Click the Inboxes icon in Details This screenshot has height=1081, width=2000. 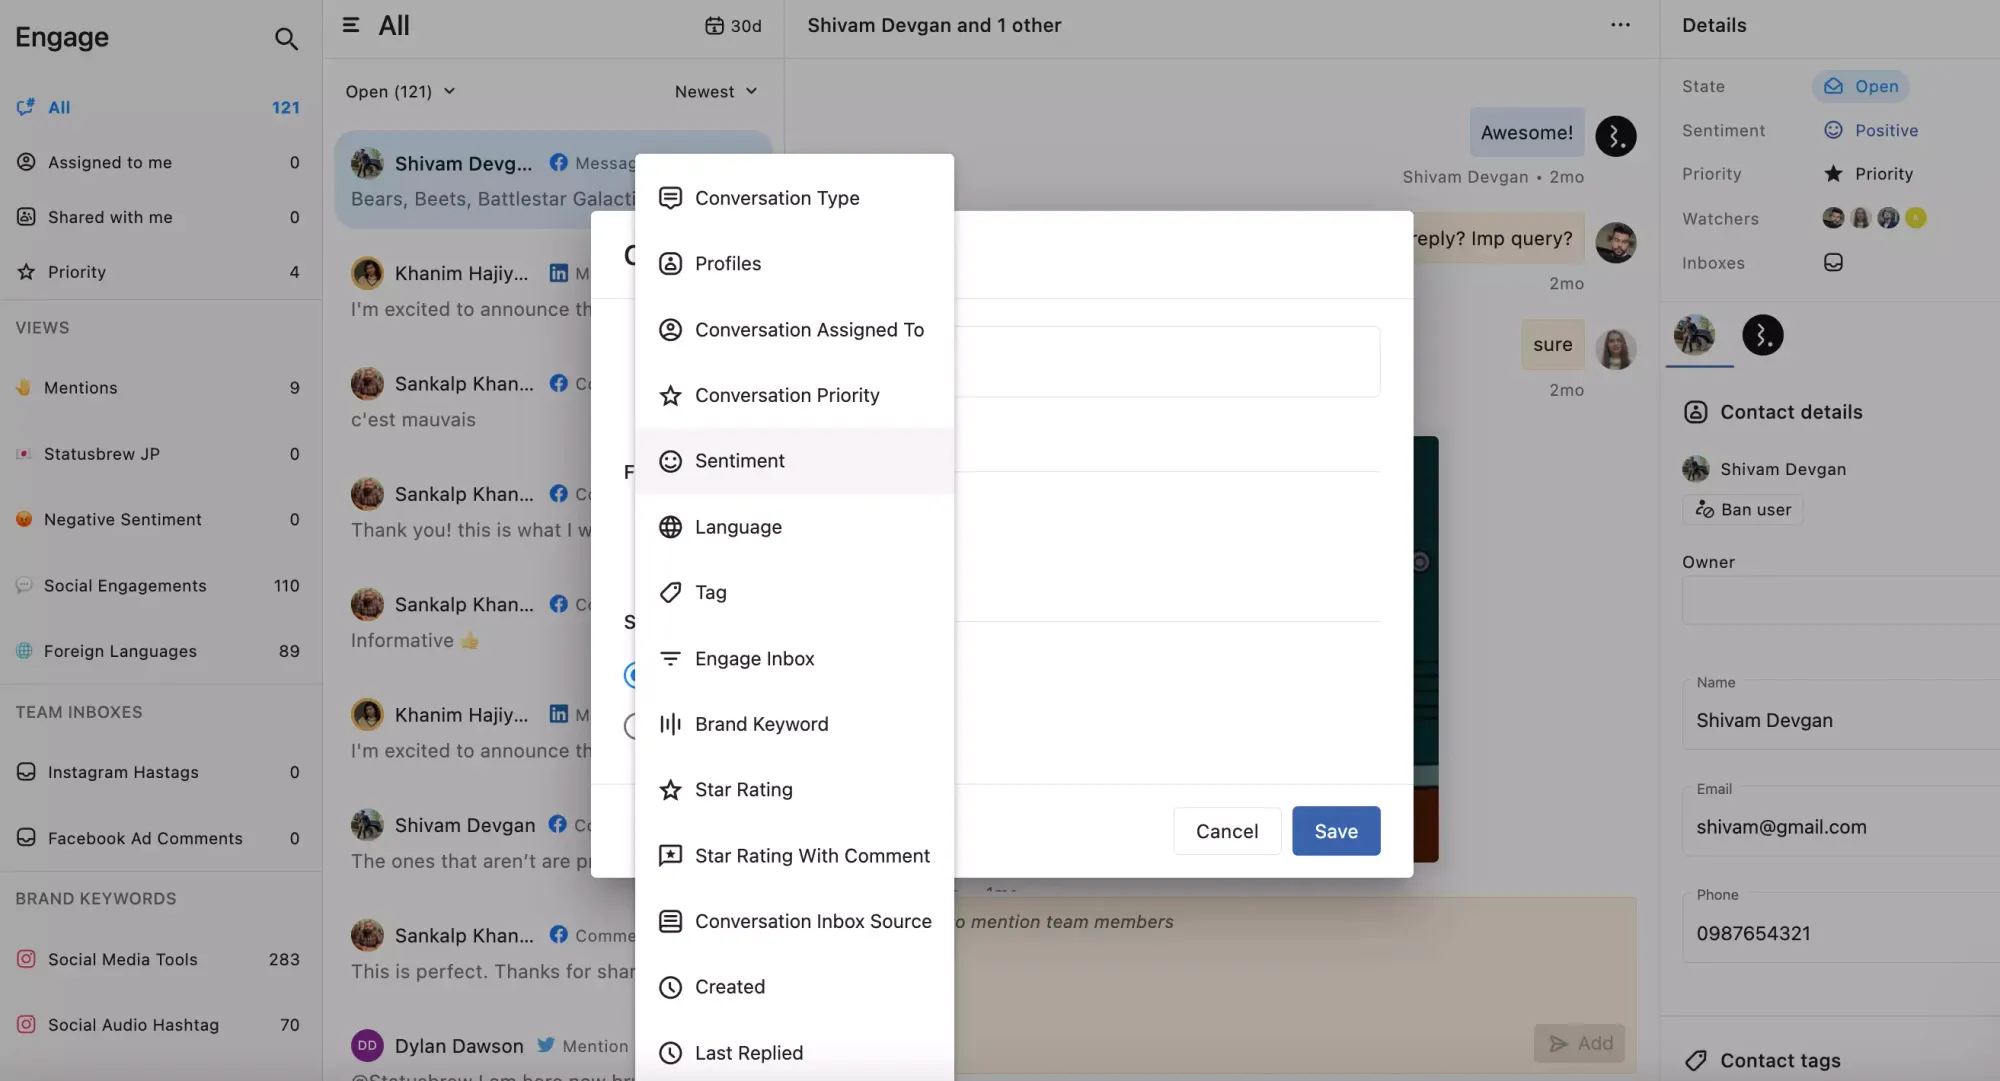coord(1833,263)
